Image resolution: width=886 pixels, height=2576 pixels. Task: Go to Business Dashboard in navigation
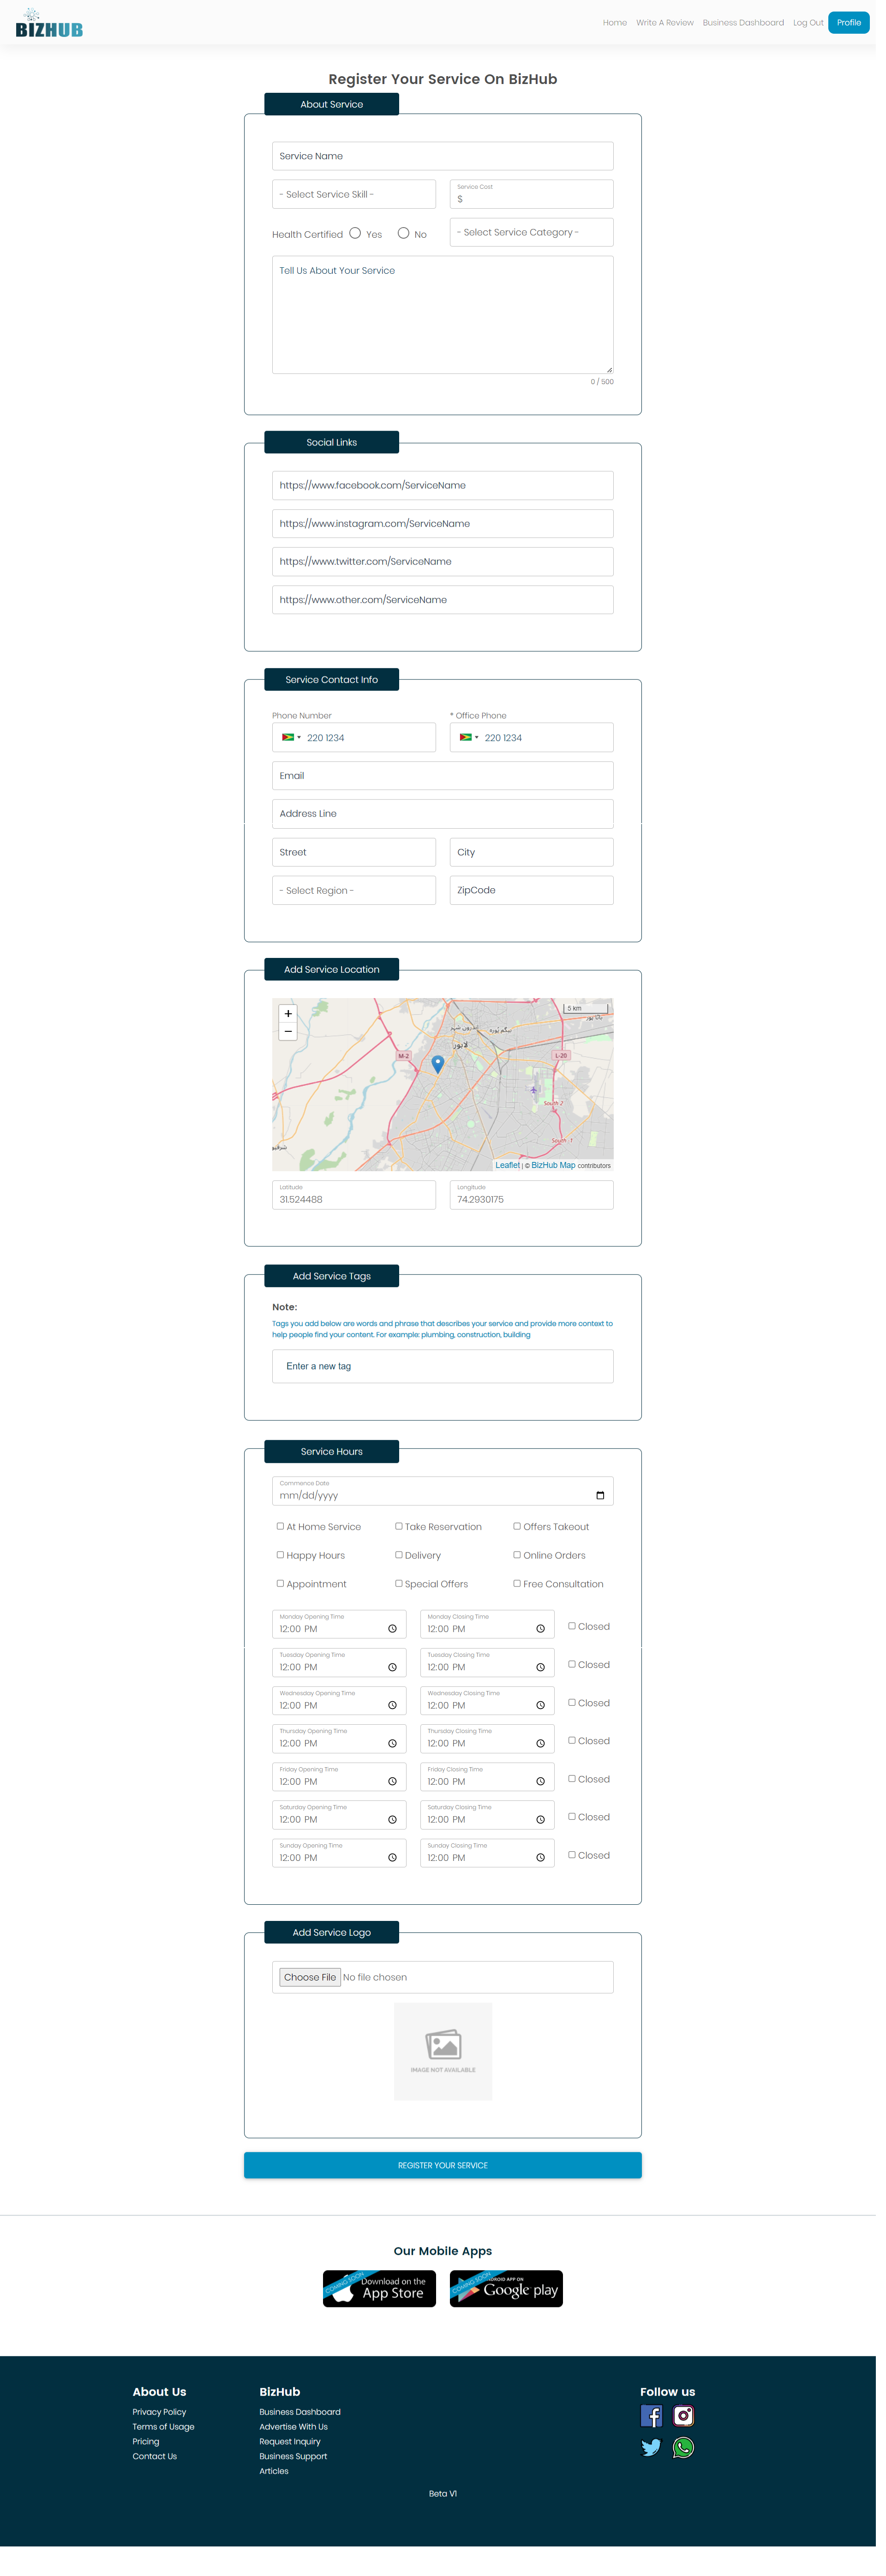(743, 22)
